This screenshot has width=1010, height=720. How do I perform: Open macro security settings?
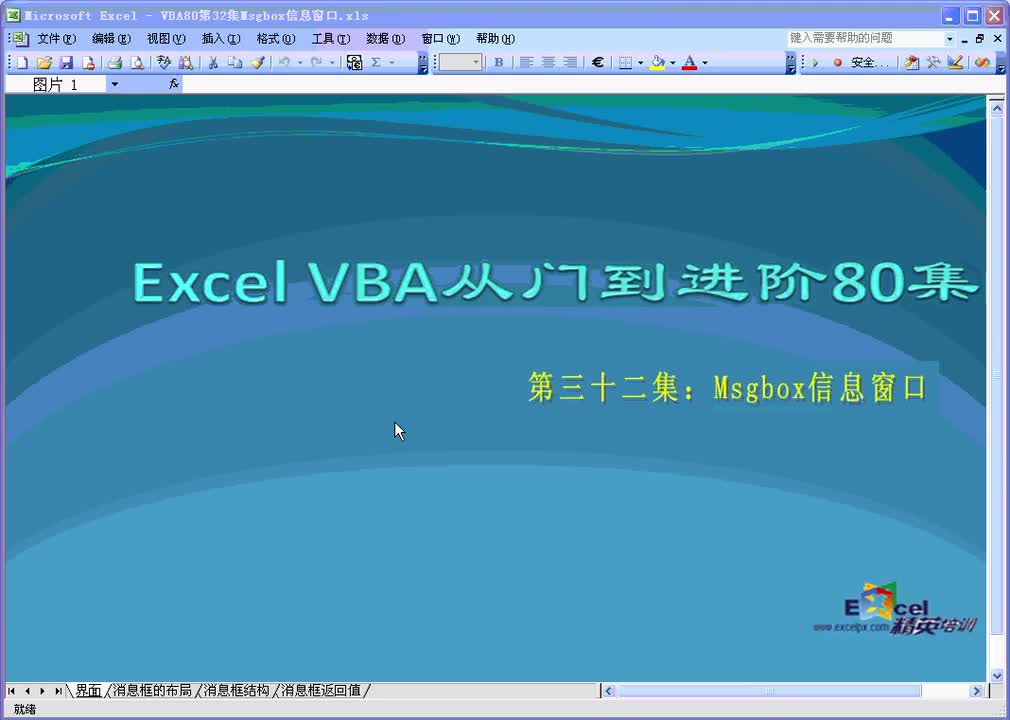click(x=870, y=62)
